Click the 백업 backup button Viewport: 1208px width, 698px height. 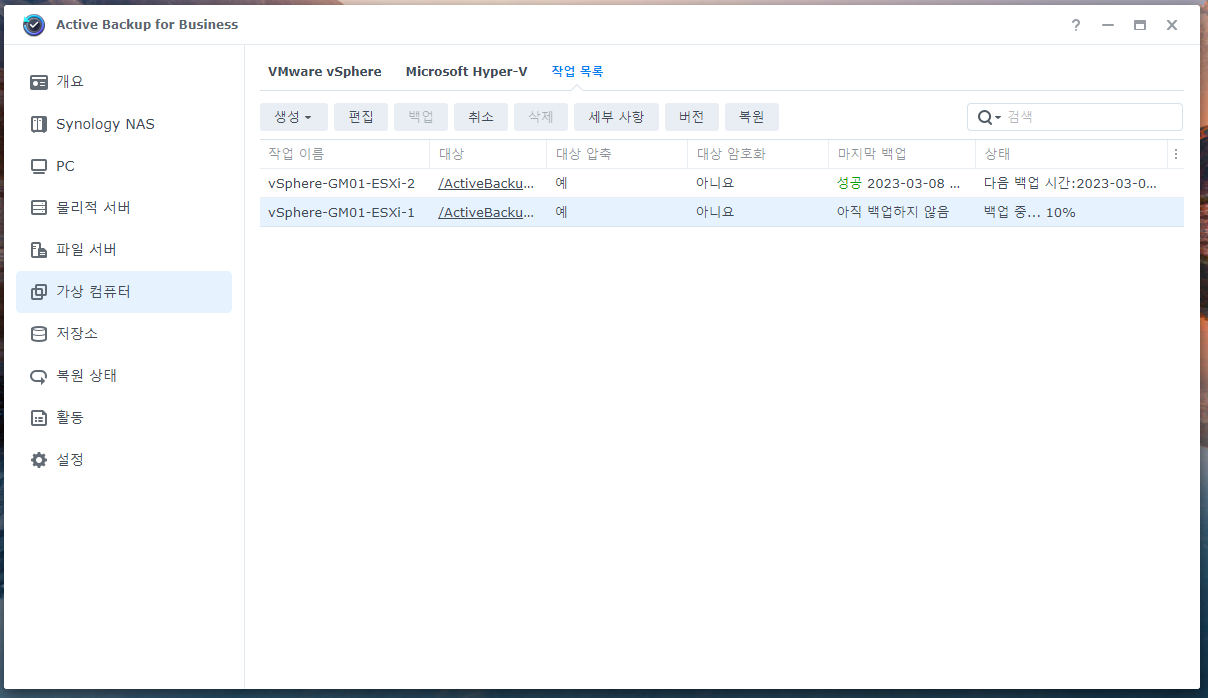point(421,117)
